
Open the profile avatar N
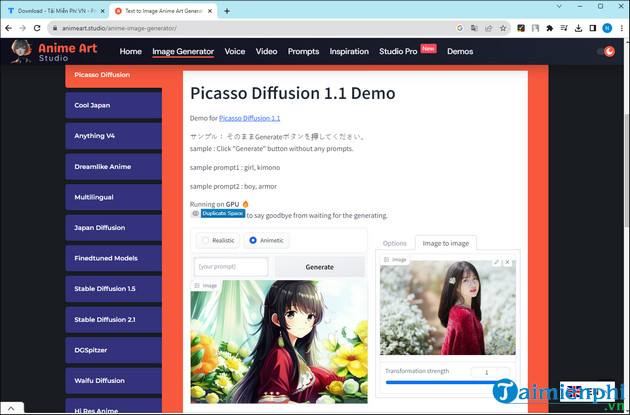[607, 28]
